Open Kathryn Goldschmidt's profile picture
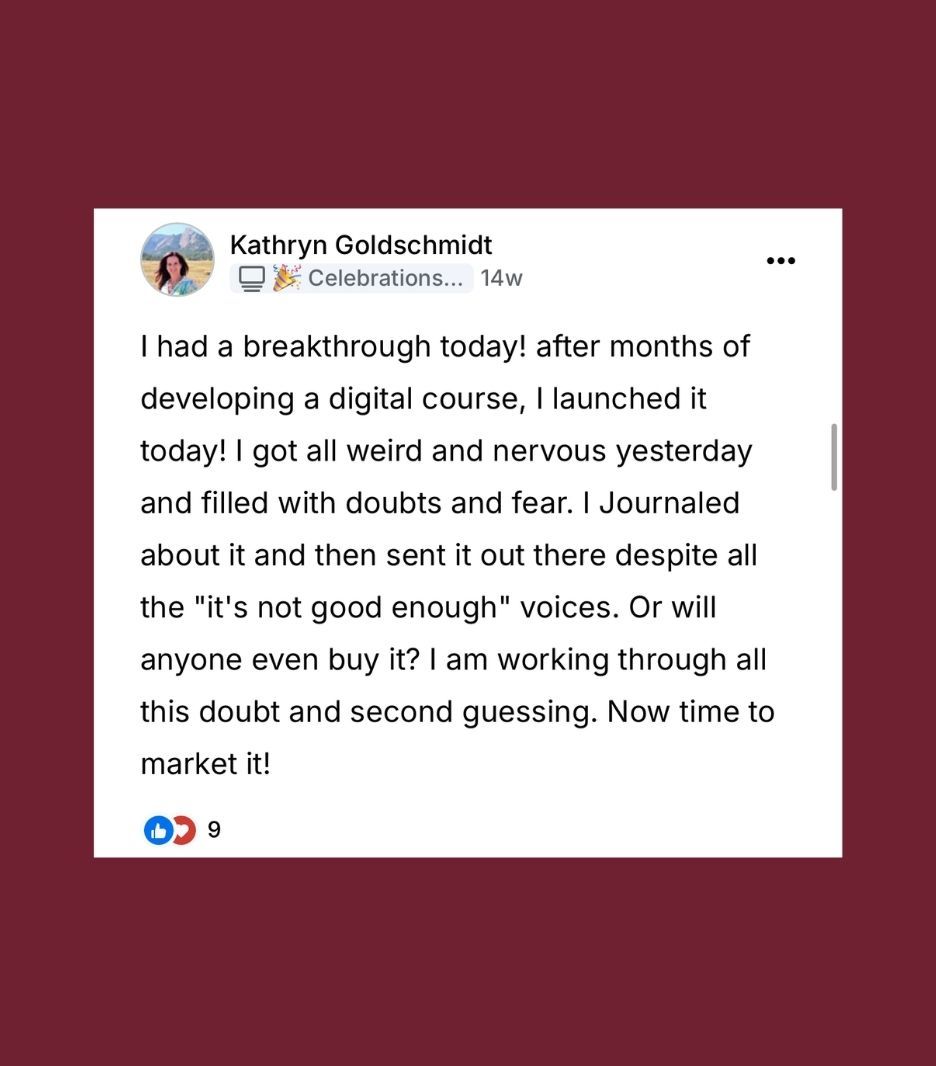The height and width of the screenshot is (1066, 936). tap(177, 260)
